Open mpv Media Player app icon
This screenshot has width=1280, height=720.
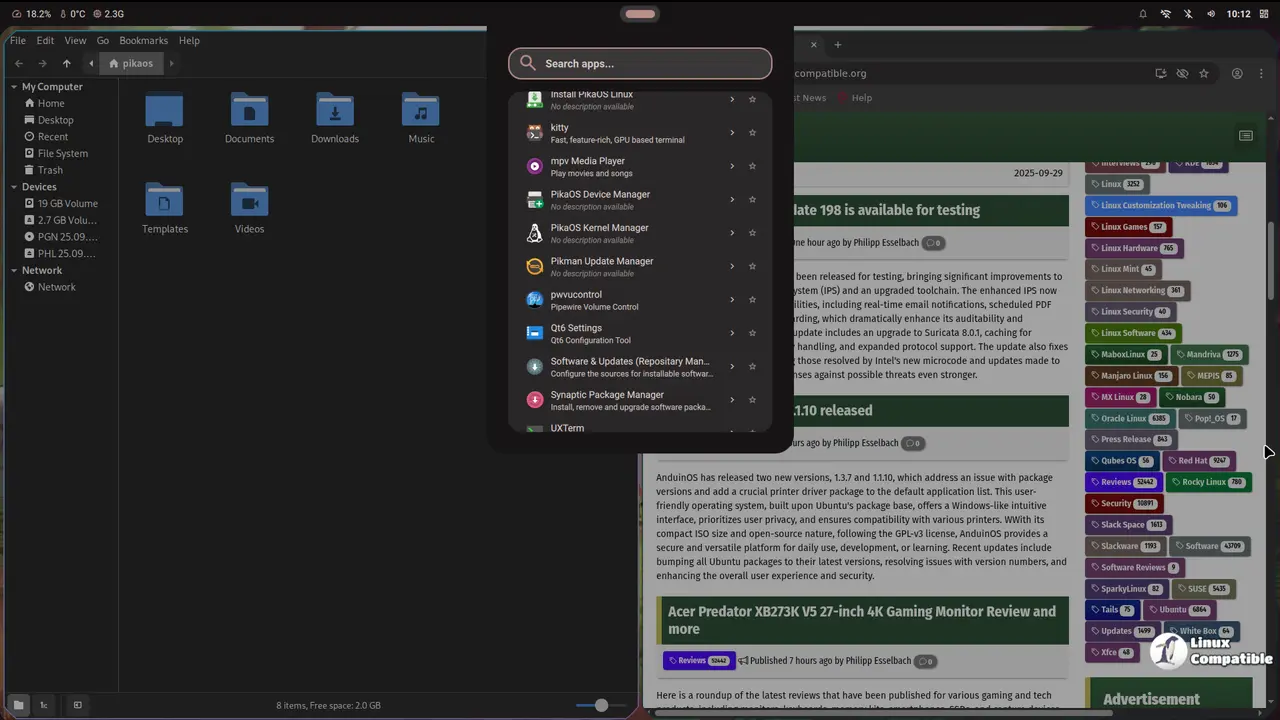click(534, 166)
